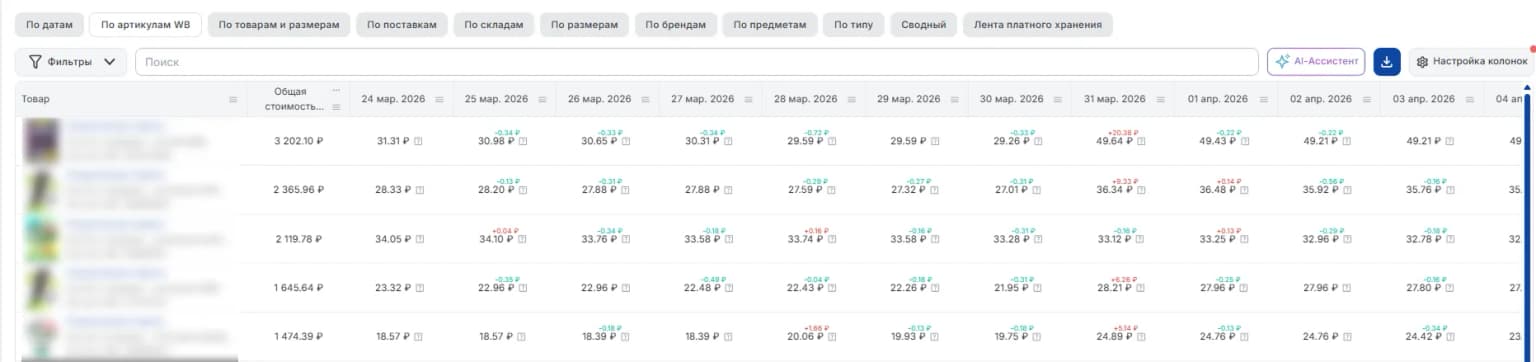
Task: Open the Товар column menu icon
Action: tap(233, 99)
